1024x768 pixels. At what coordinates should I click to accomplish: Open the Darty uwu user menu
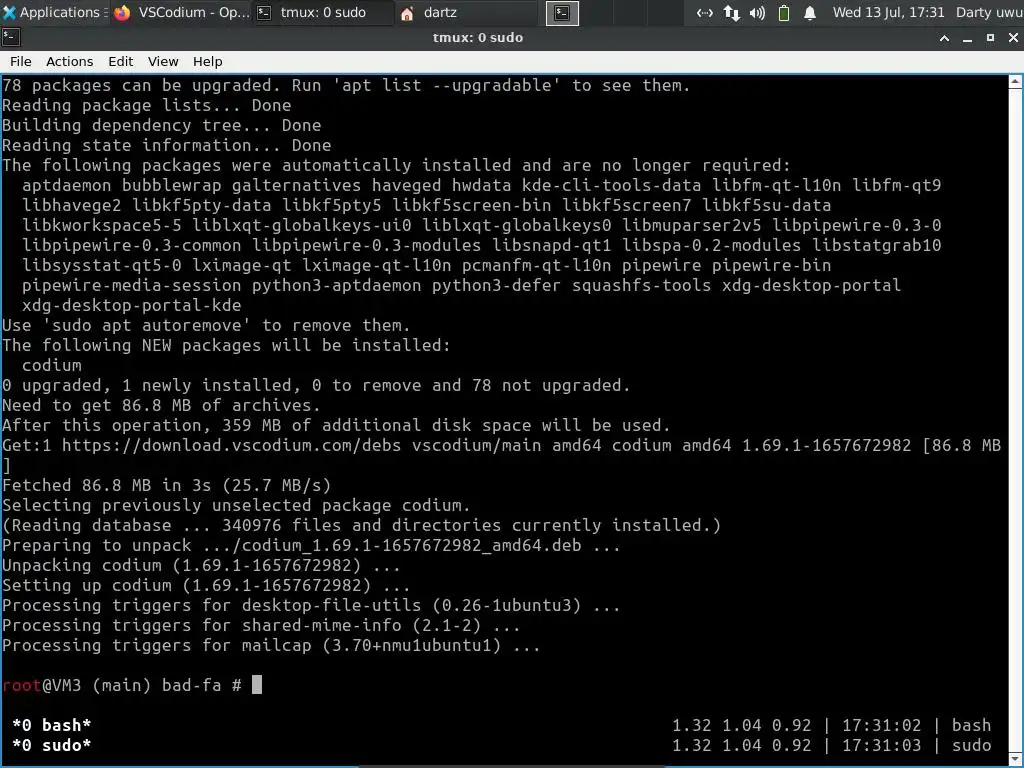click(x=989, y=12)
